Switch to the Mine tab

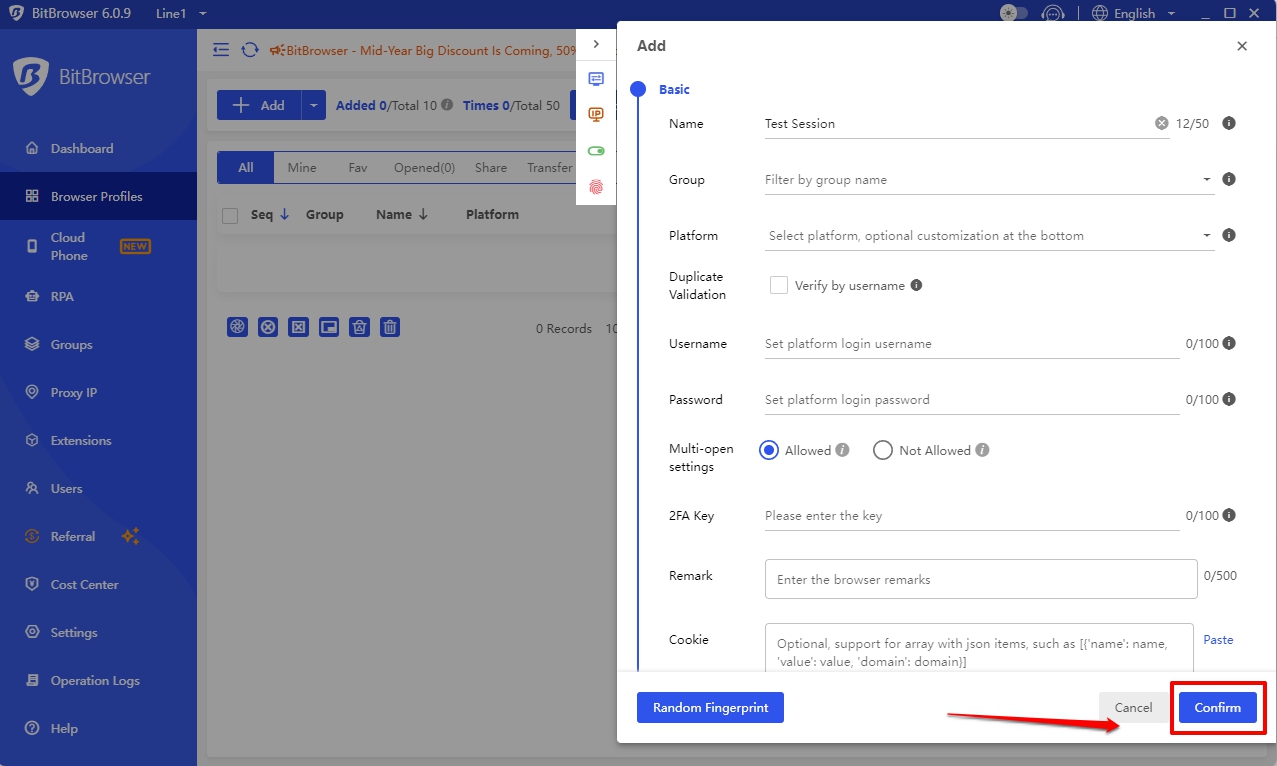(302, 168)
